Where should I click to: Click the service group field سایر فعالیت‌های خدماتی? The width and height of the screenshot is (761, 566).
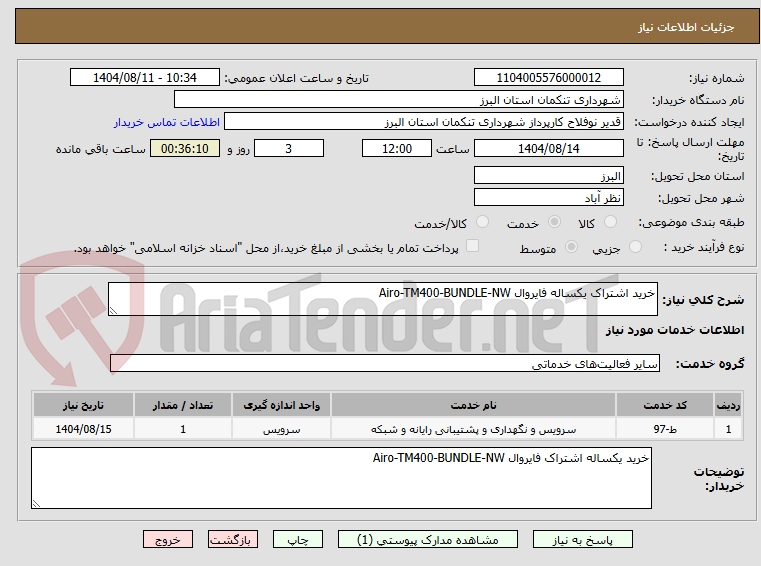(385, 364)
